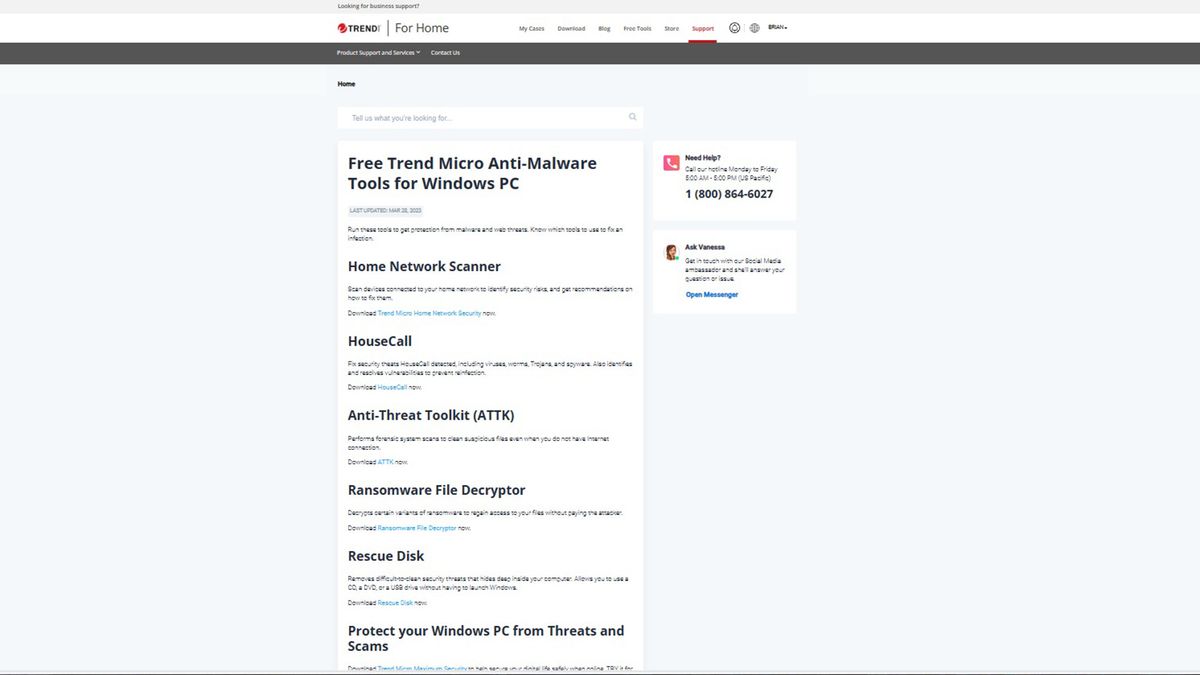The width and height of the screenshot is (1200, 675).
Task: Click the magnifying glass search icon
Action: point(632,116)
